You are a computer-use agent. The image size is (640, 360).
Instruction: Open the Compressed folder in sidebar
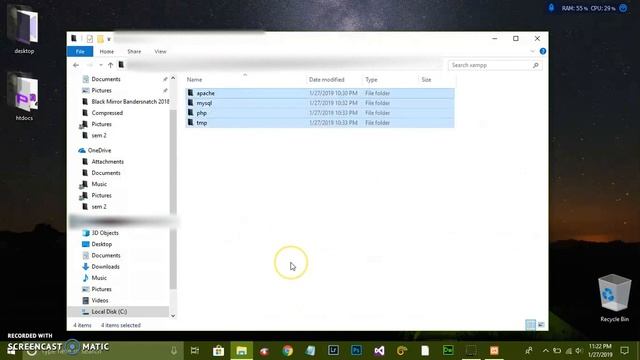point(107,113)
